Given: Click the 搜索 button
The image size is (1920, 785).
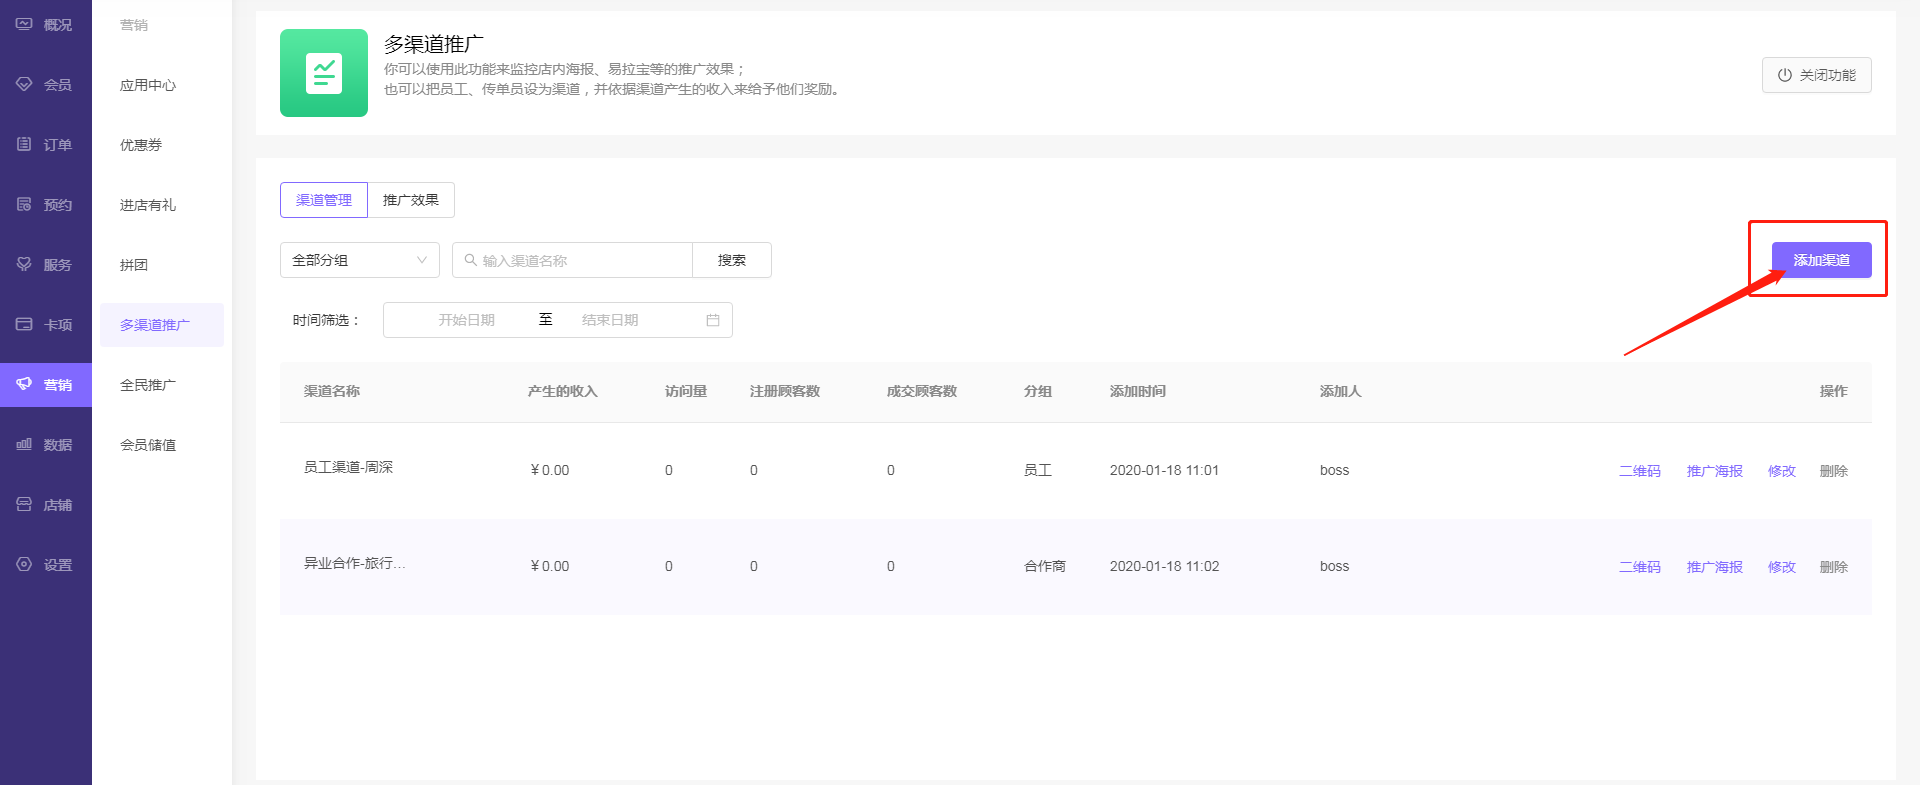Looking at the screenshot, I should (x=732, y=260).
